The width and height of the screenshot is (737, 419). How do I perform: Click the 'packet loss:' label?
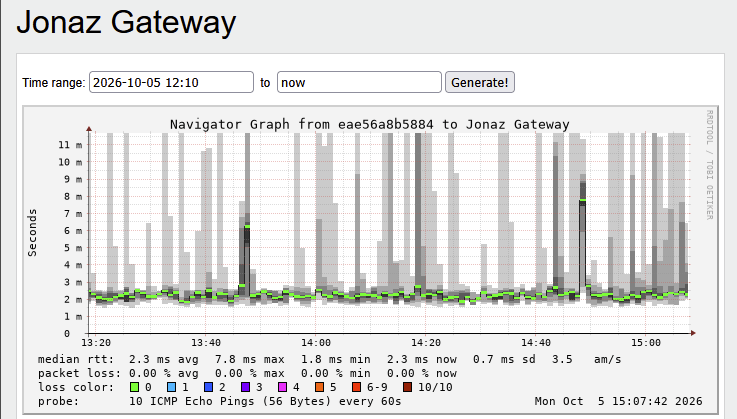pos(79,373)
